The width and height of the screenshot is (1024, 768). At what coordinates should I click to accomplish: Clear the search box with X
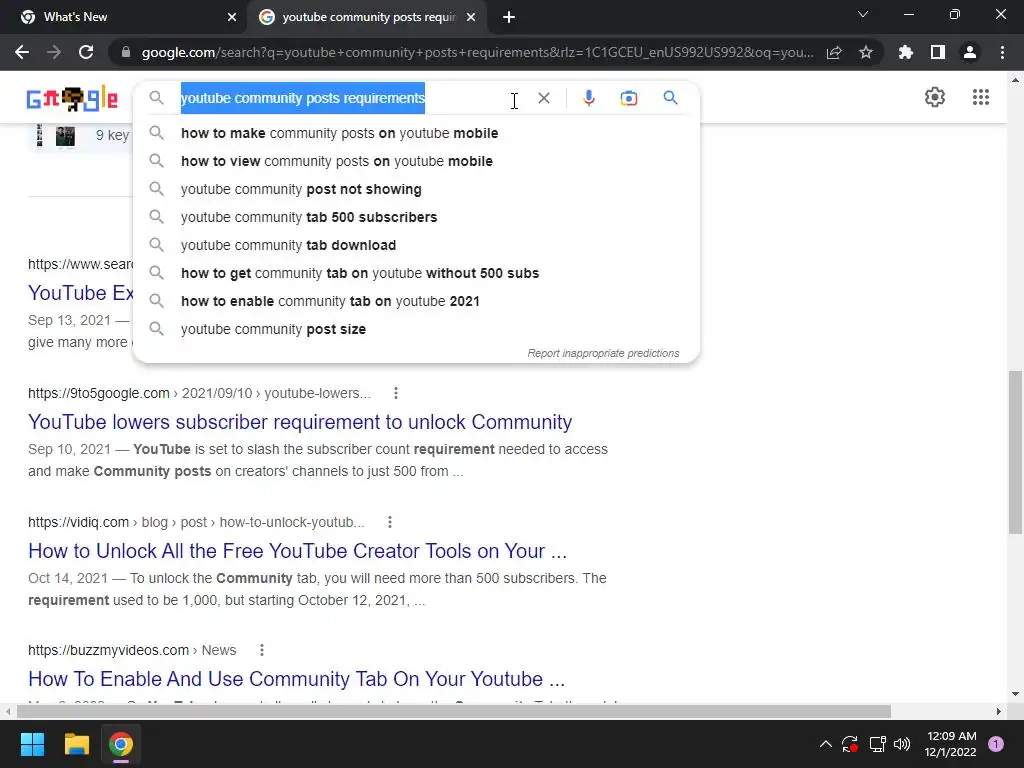click(544, 98)
